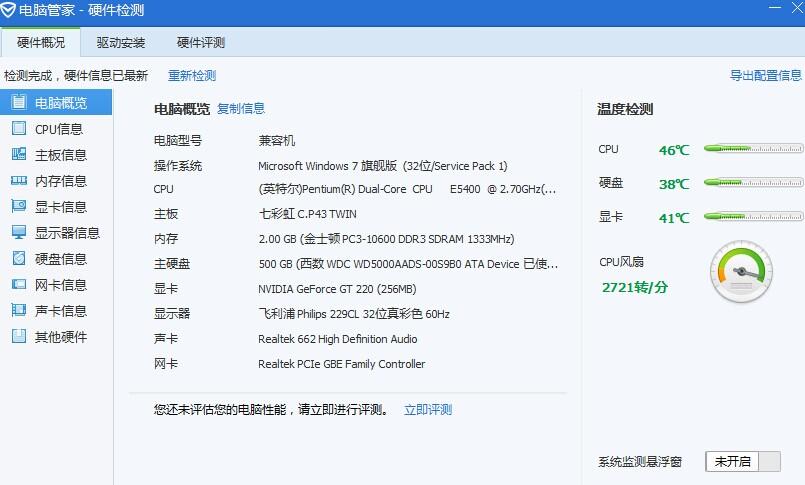Select 其他硬件 text entry

coord(61,337)
